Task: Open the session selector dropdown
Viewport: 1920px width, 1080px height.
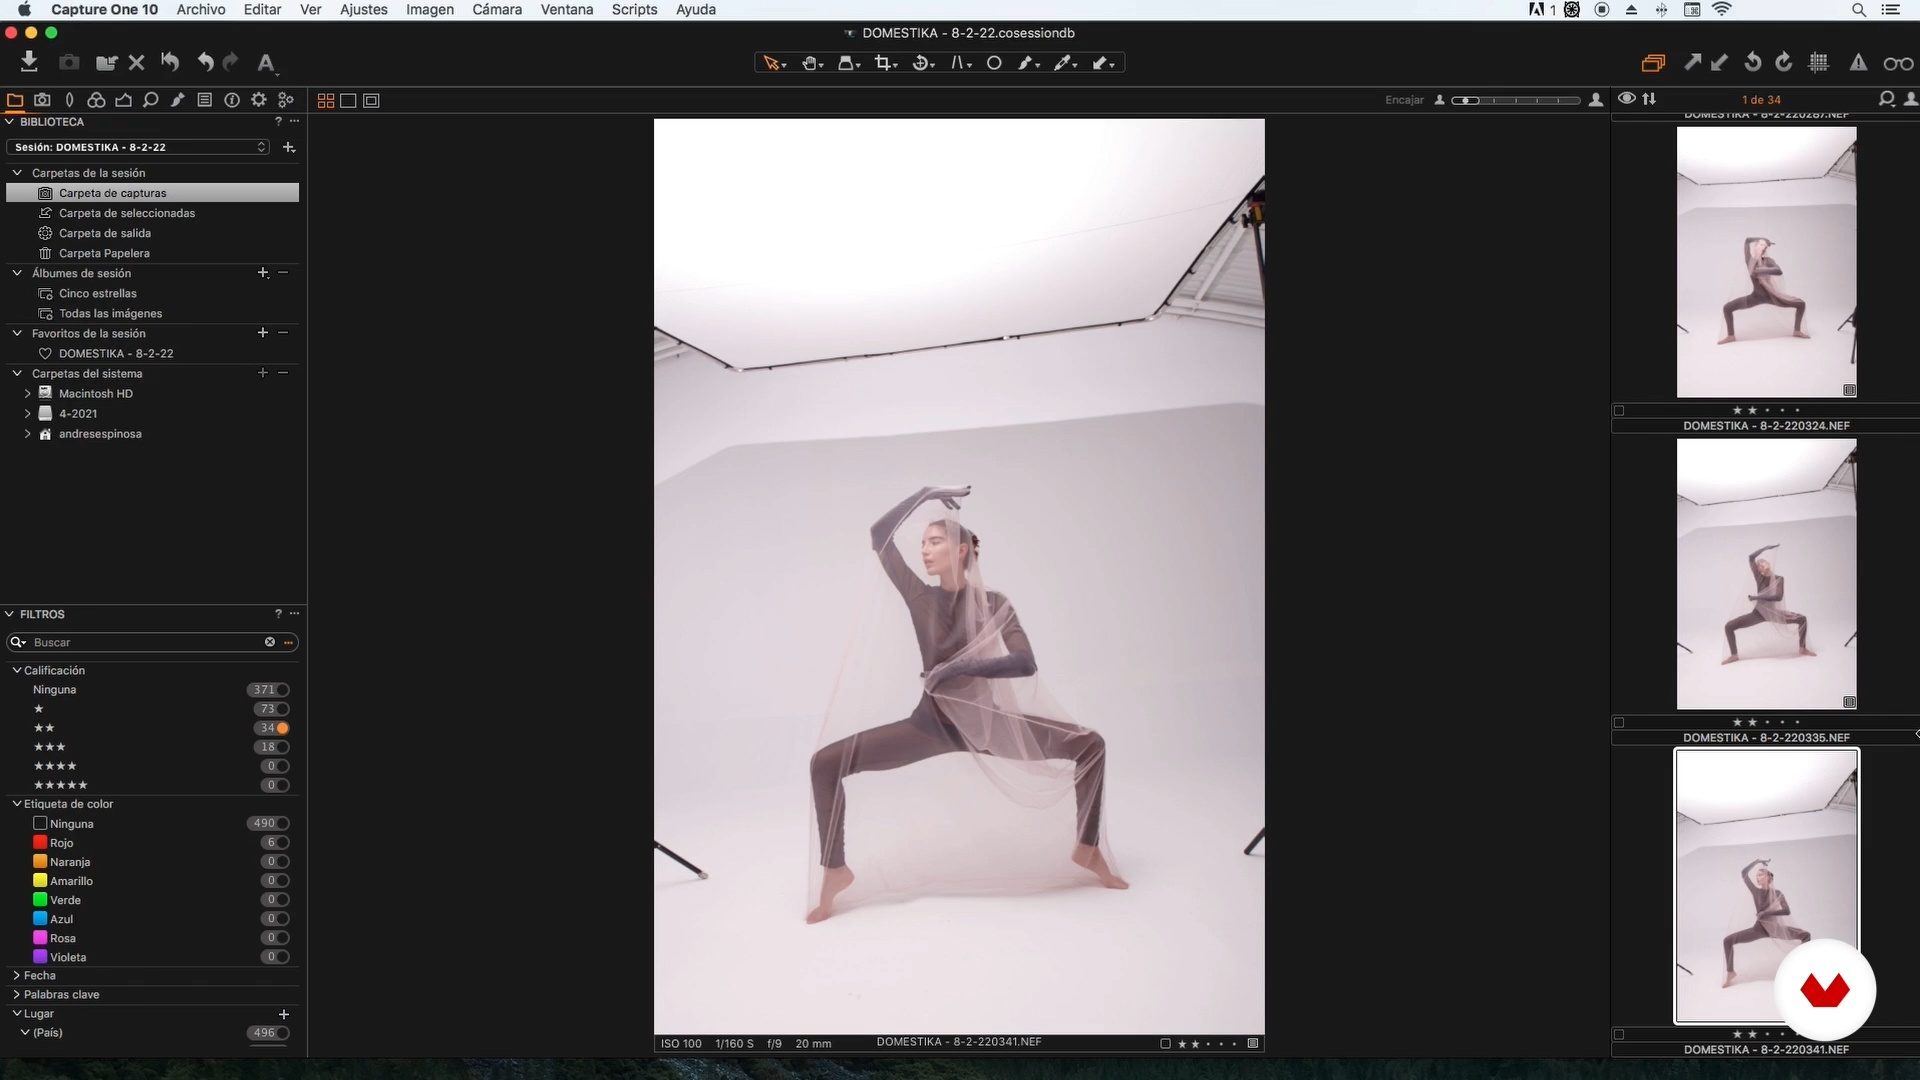Action: (139, 147)
